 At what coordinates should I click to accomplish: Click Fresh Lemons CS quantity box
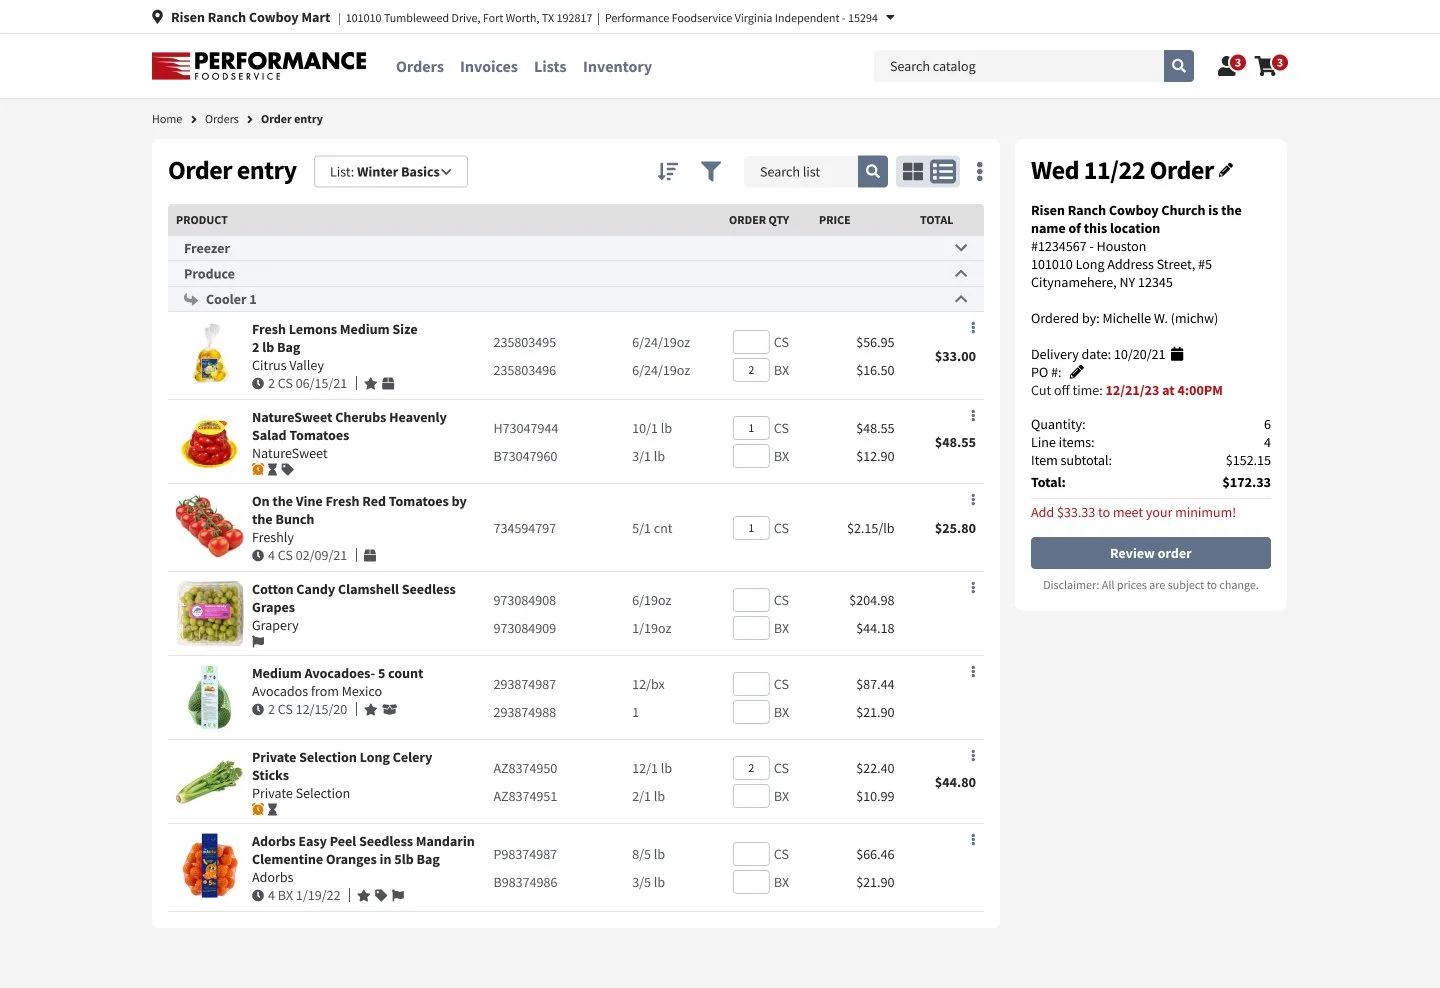click(x=751, y=342)
